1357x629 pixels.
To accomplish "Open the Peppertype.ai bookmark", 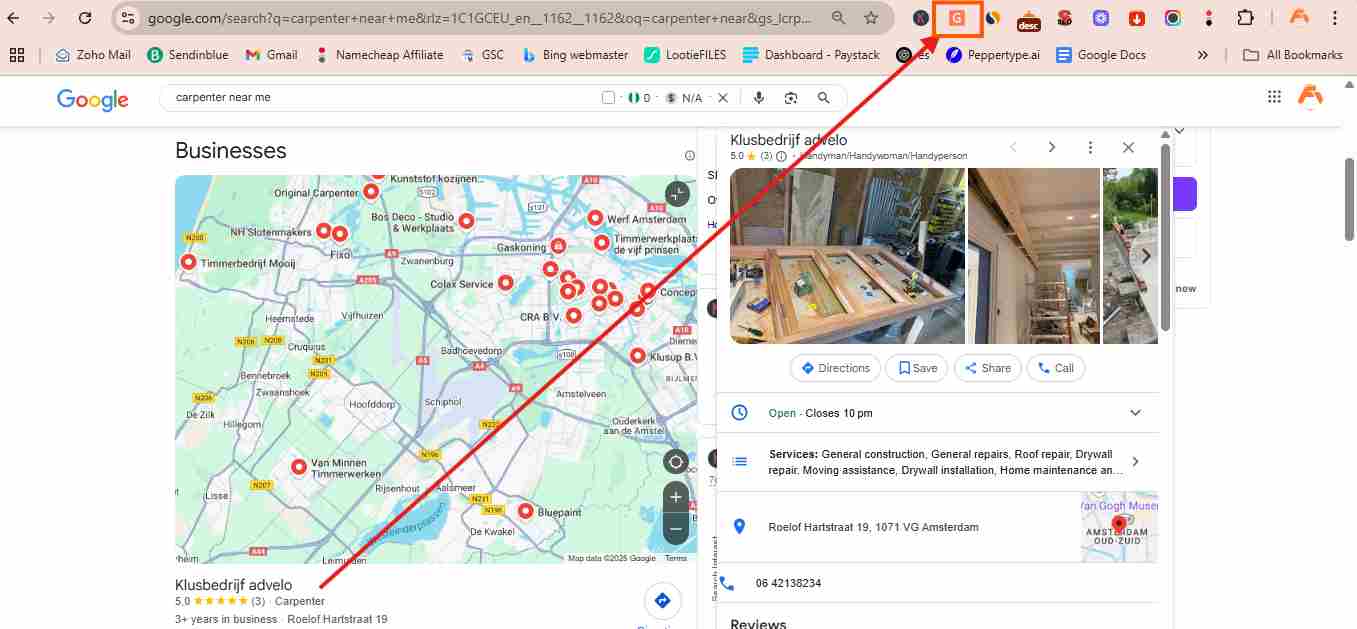I will tap(992, 55).
